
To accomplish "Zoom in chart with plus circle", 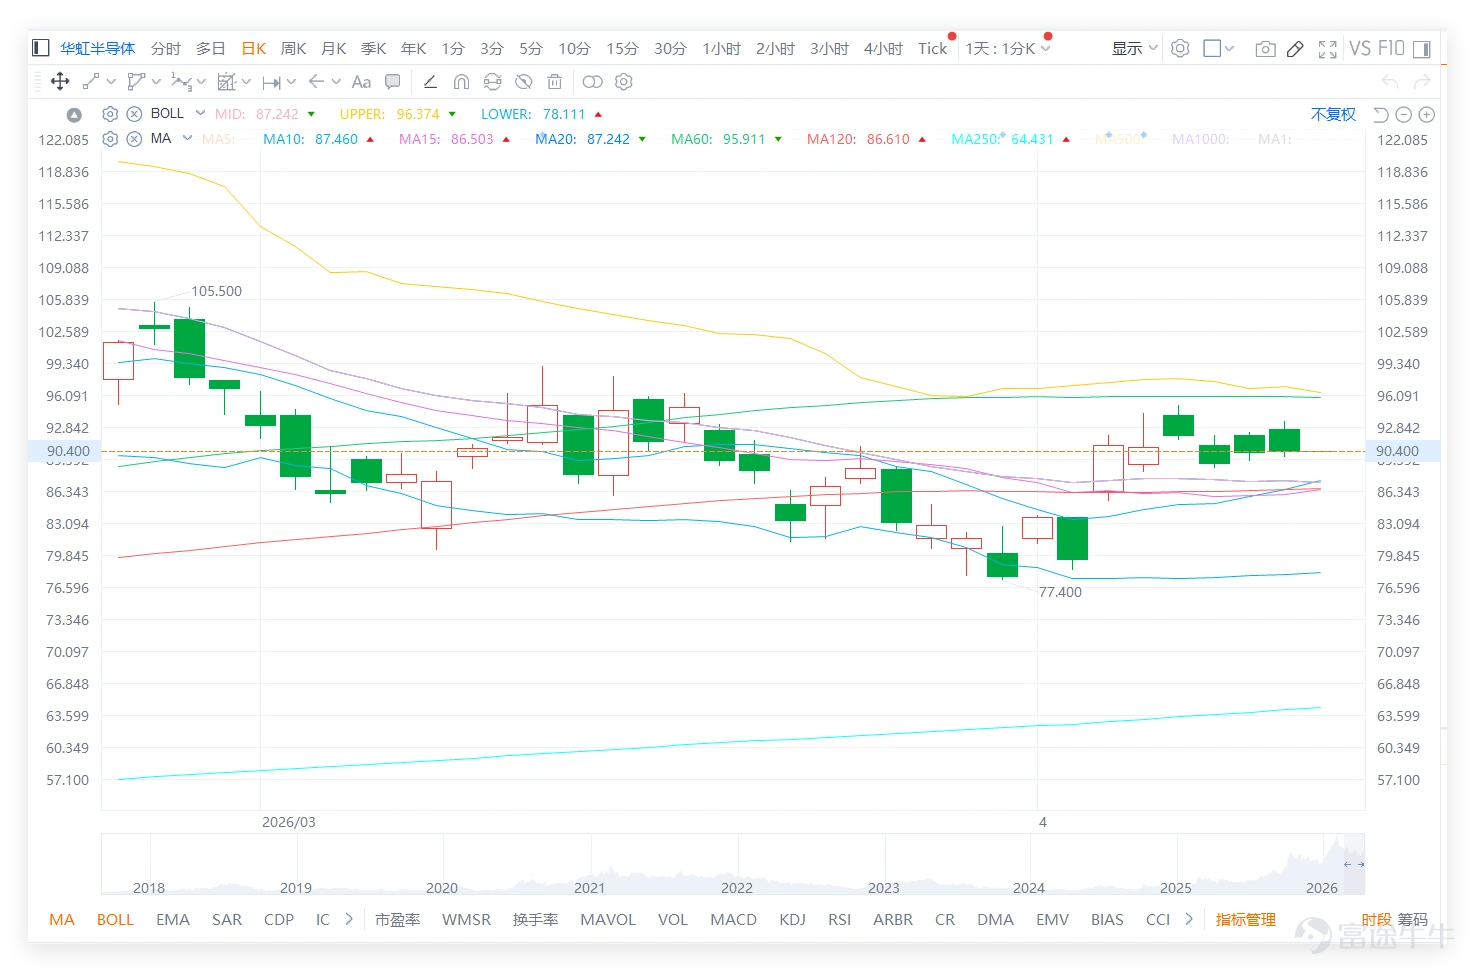I will [x=1427, y=115].
